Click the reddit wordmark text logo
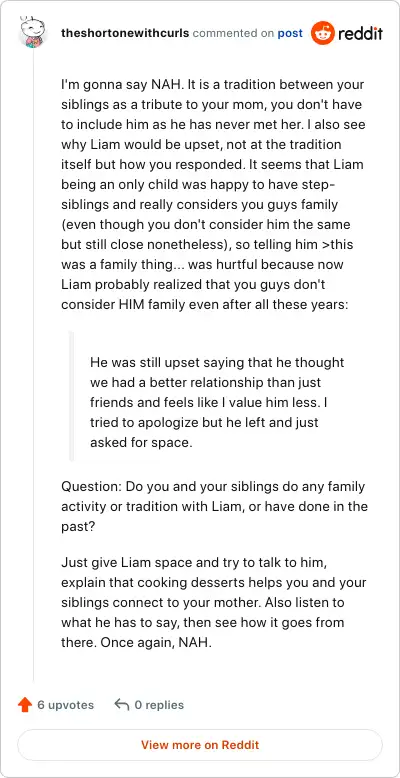 pos(360,34)
